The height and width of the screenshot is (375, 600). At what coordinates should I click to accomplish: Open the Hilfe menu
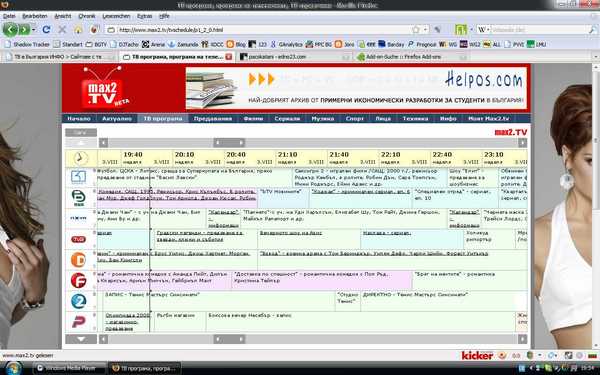tap(164, 16)
